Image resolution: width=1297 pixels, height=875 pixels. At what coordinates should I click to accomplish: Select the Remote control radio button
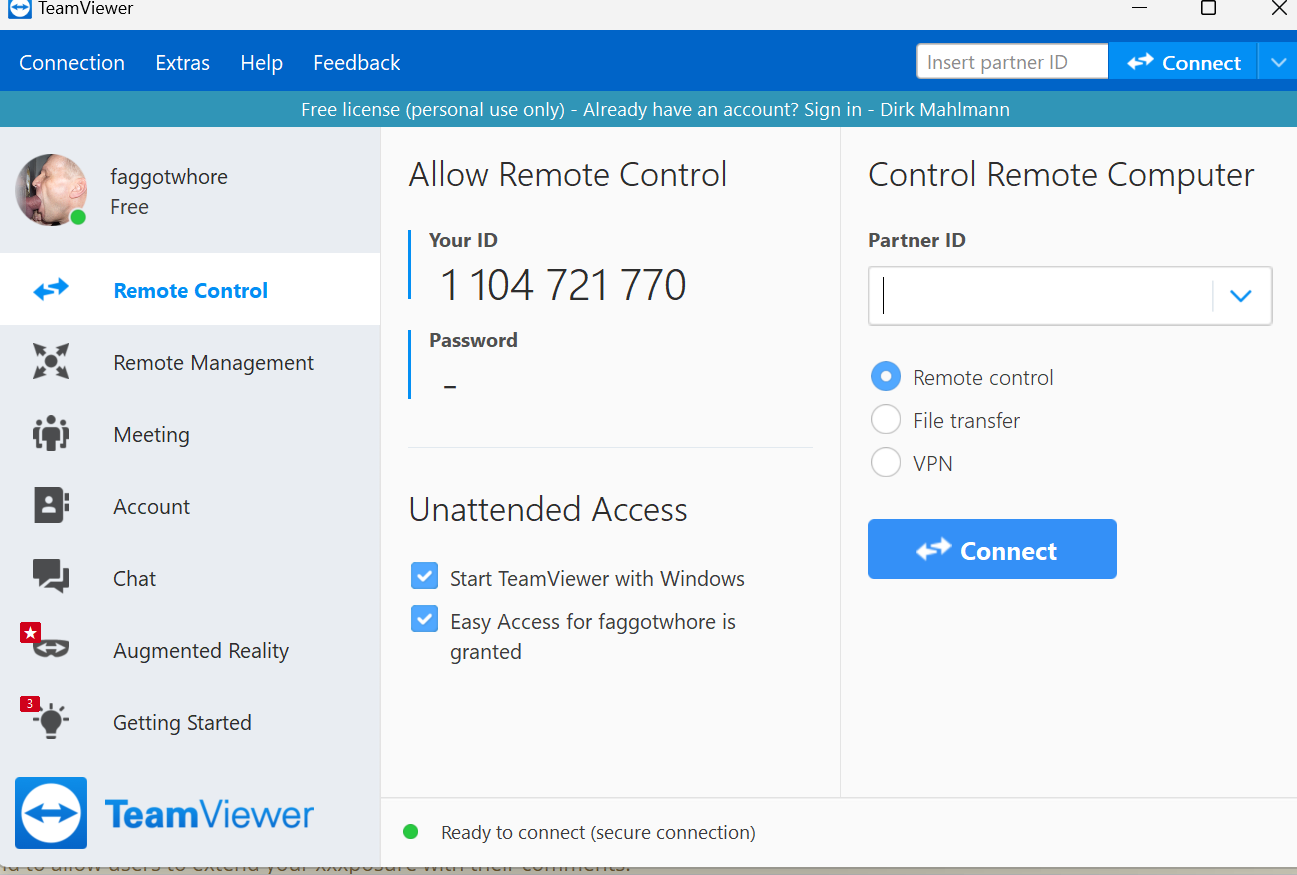(x=886, y=377)
